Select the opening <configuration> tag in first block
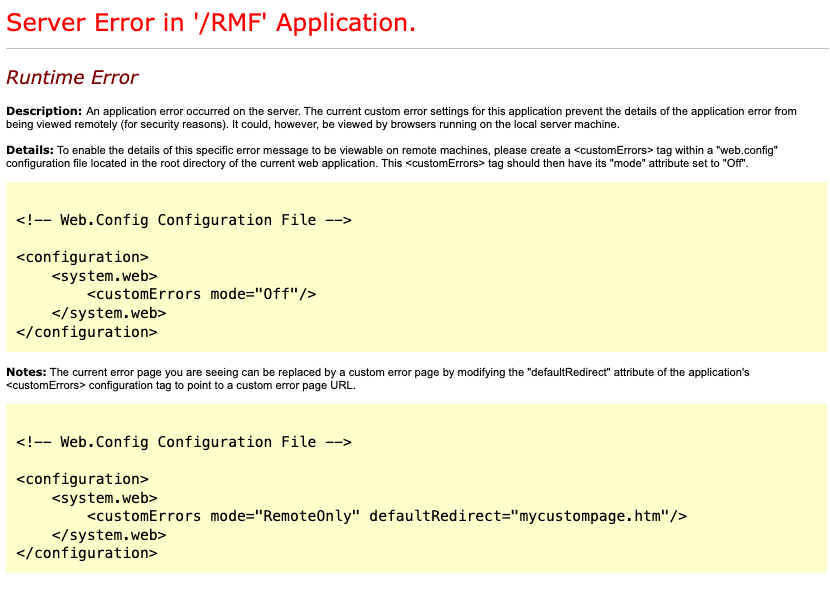 coord(82,256)
